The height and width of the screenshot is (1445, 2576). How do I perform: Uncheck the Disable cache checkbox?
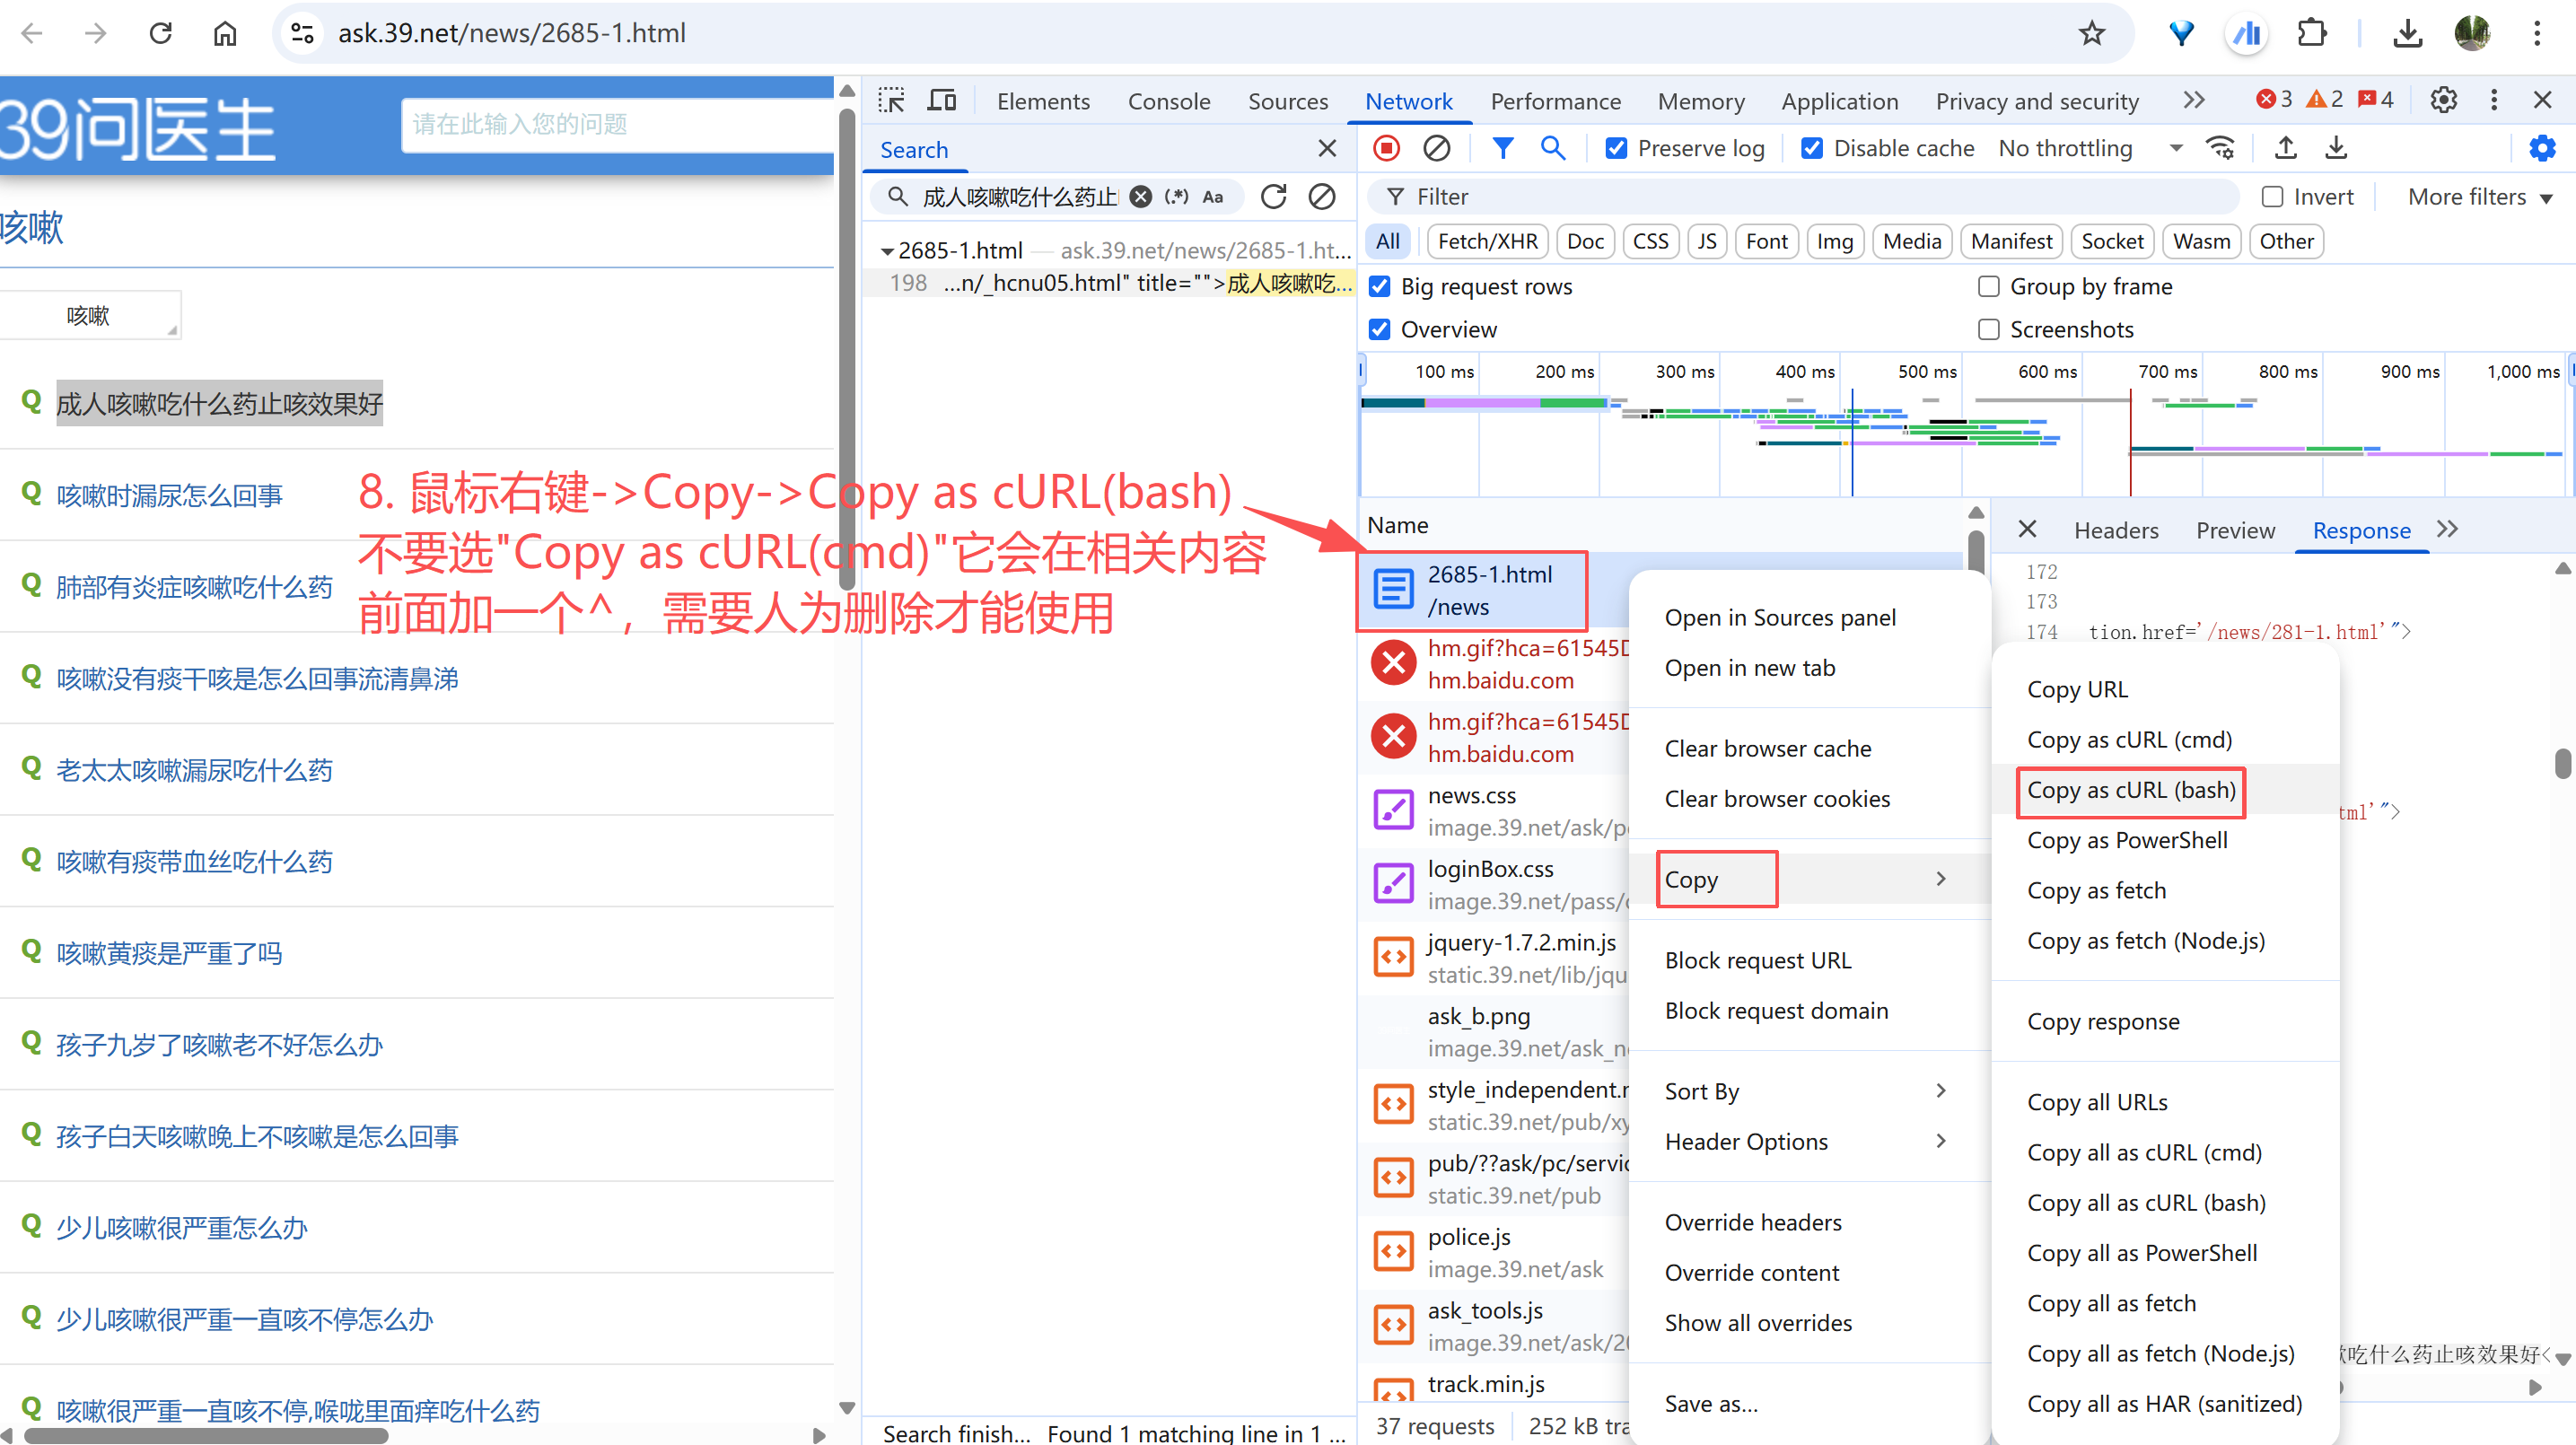click(1812, 149)
